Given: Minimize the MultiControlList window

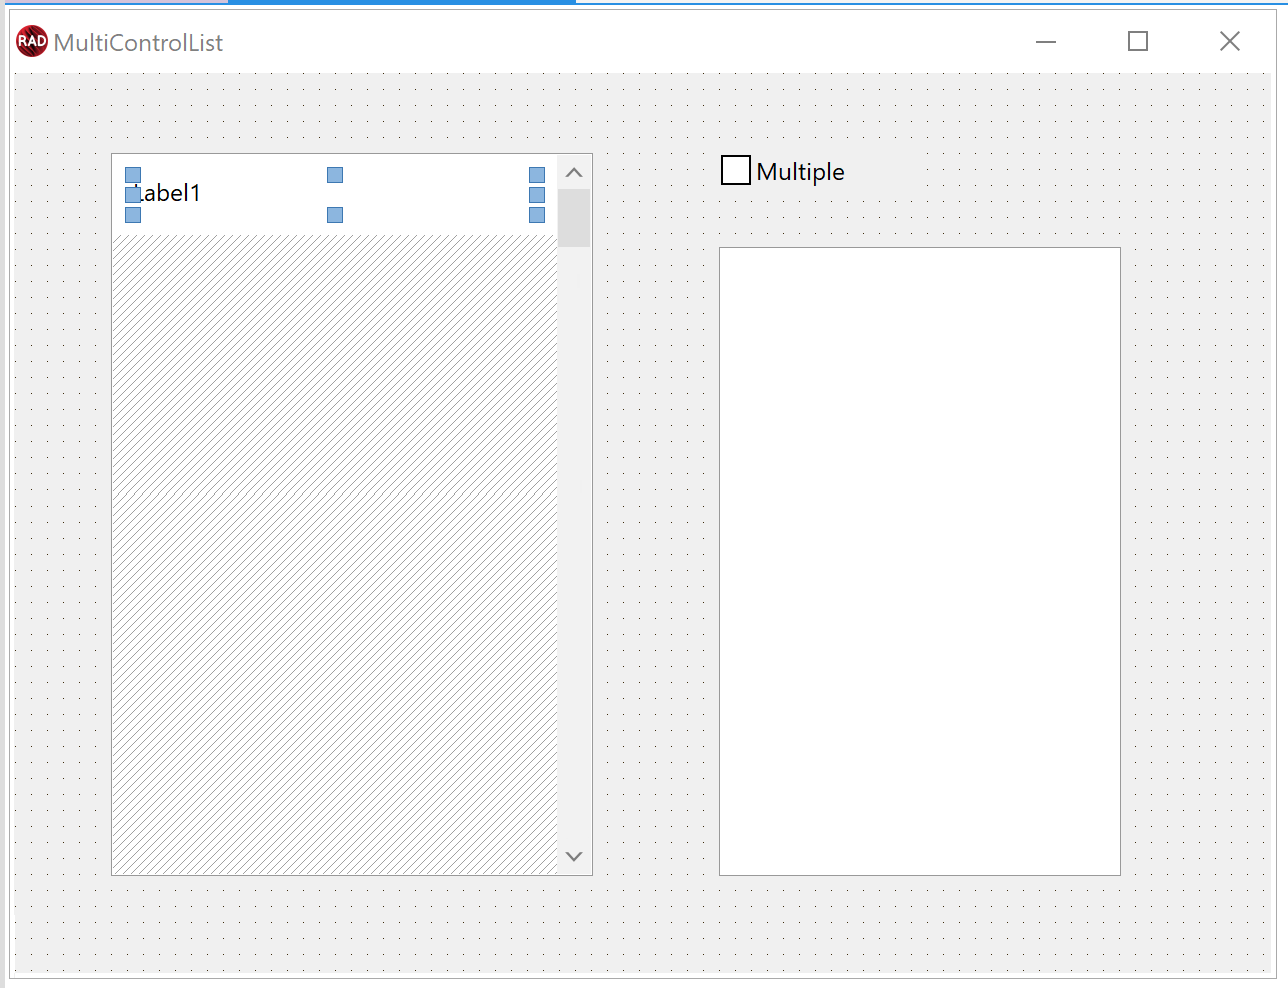Looking at the screenshot, I should coord(1046,41).
